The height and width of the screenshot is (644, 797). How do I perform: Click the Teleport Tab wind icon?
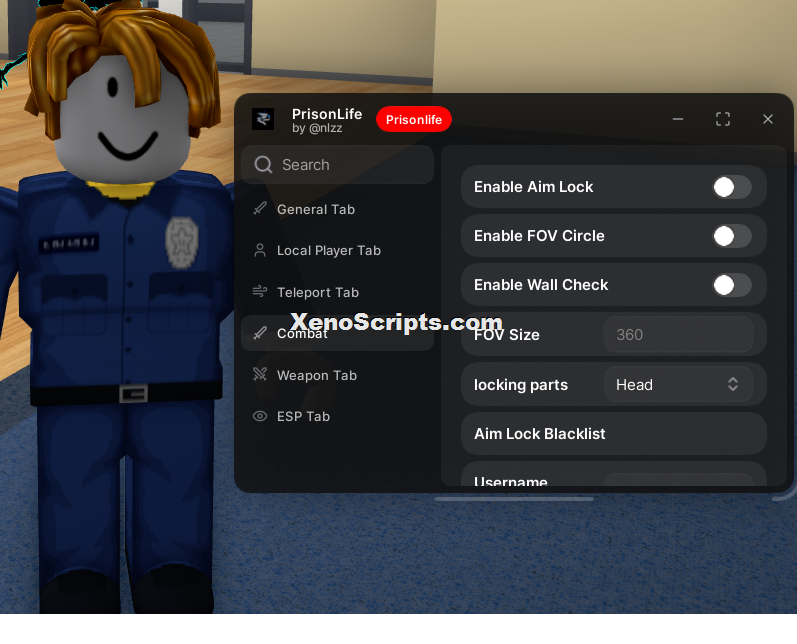point(260,291)
